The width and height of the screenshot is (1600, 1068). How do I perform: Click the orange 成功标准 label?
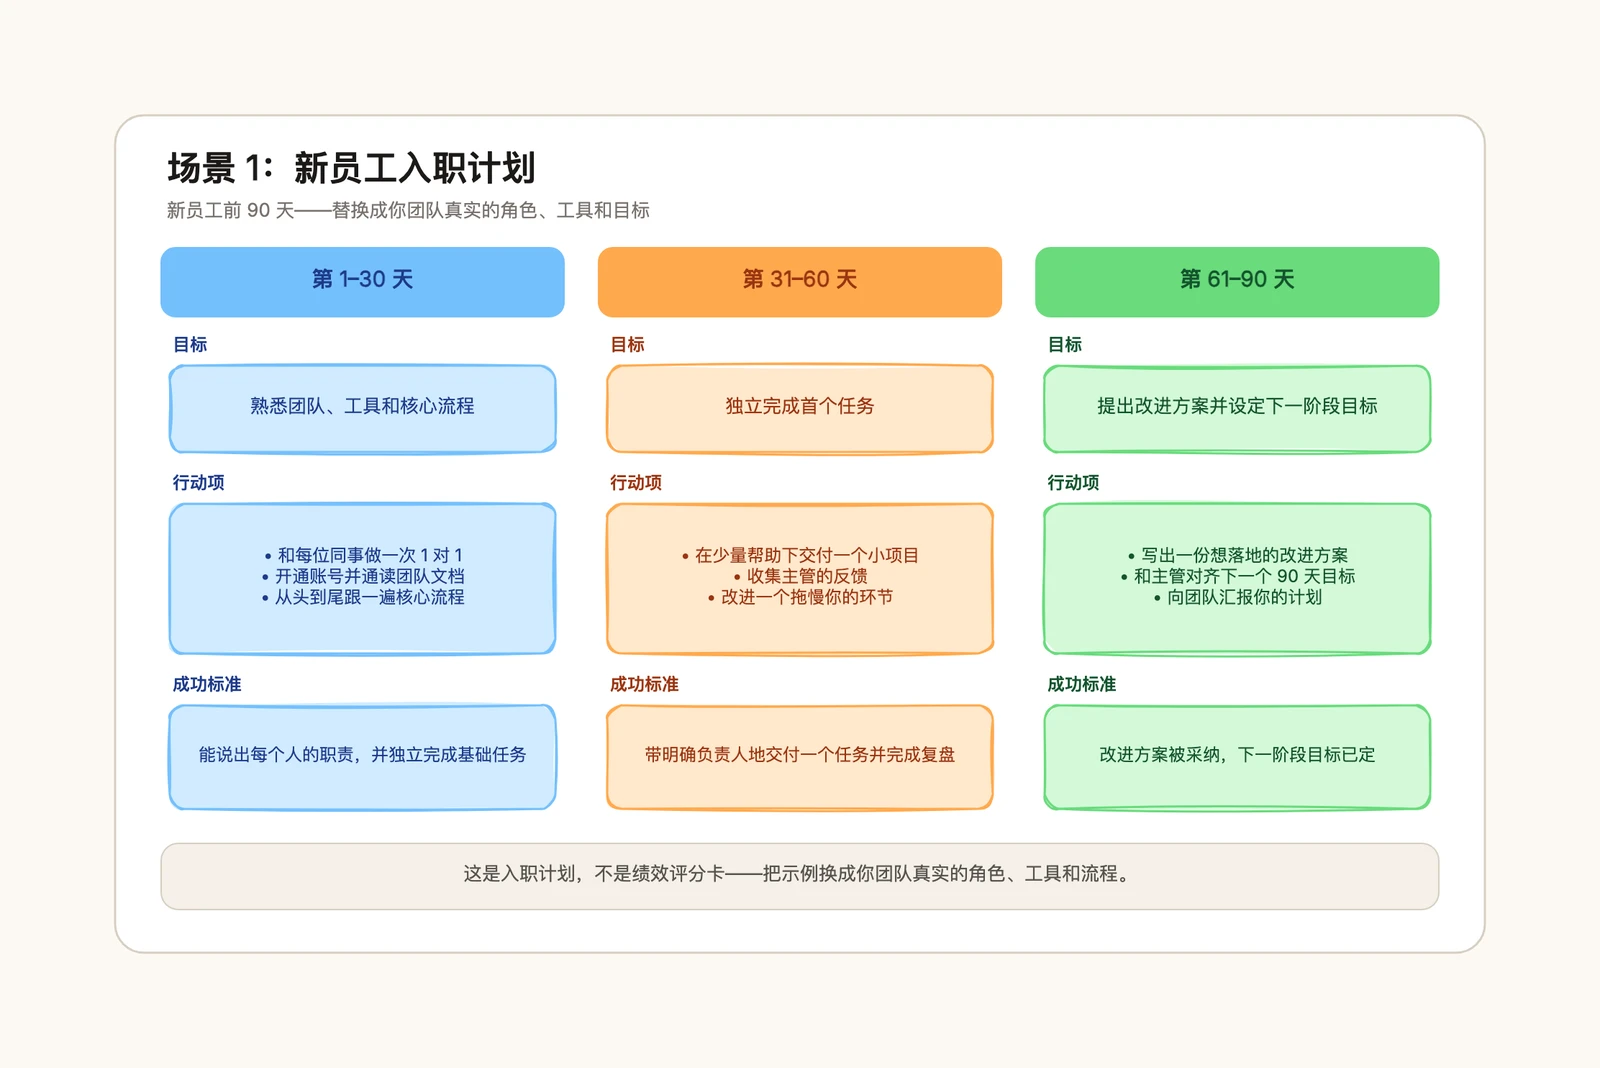tap(644, 685)
